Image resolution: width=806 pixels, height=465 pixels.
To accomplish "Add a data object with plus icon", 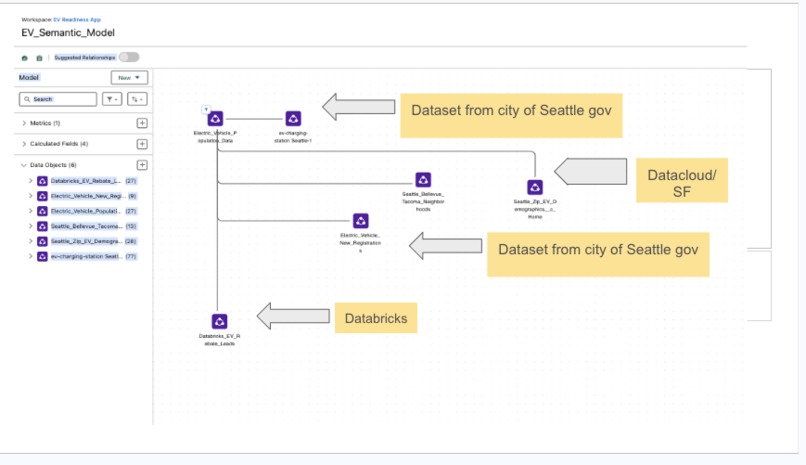I will (142, 165).
